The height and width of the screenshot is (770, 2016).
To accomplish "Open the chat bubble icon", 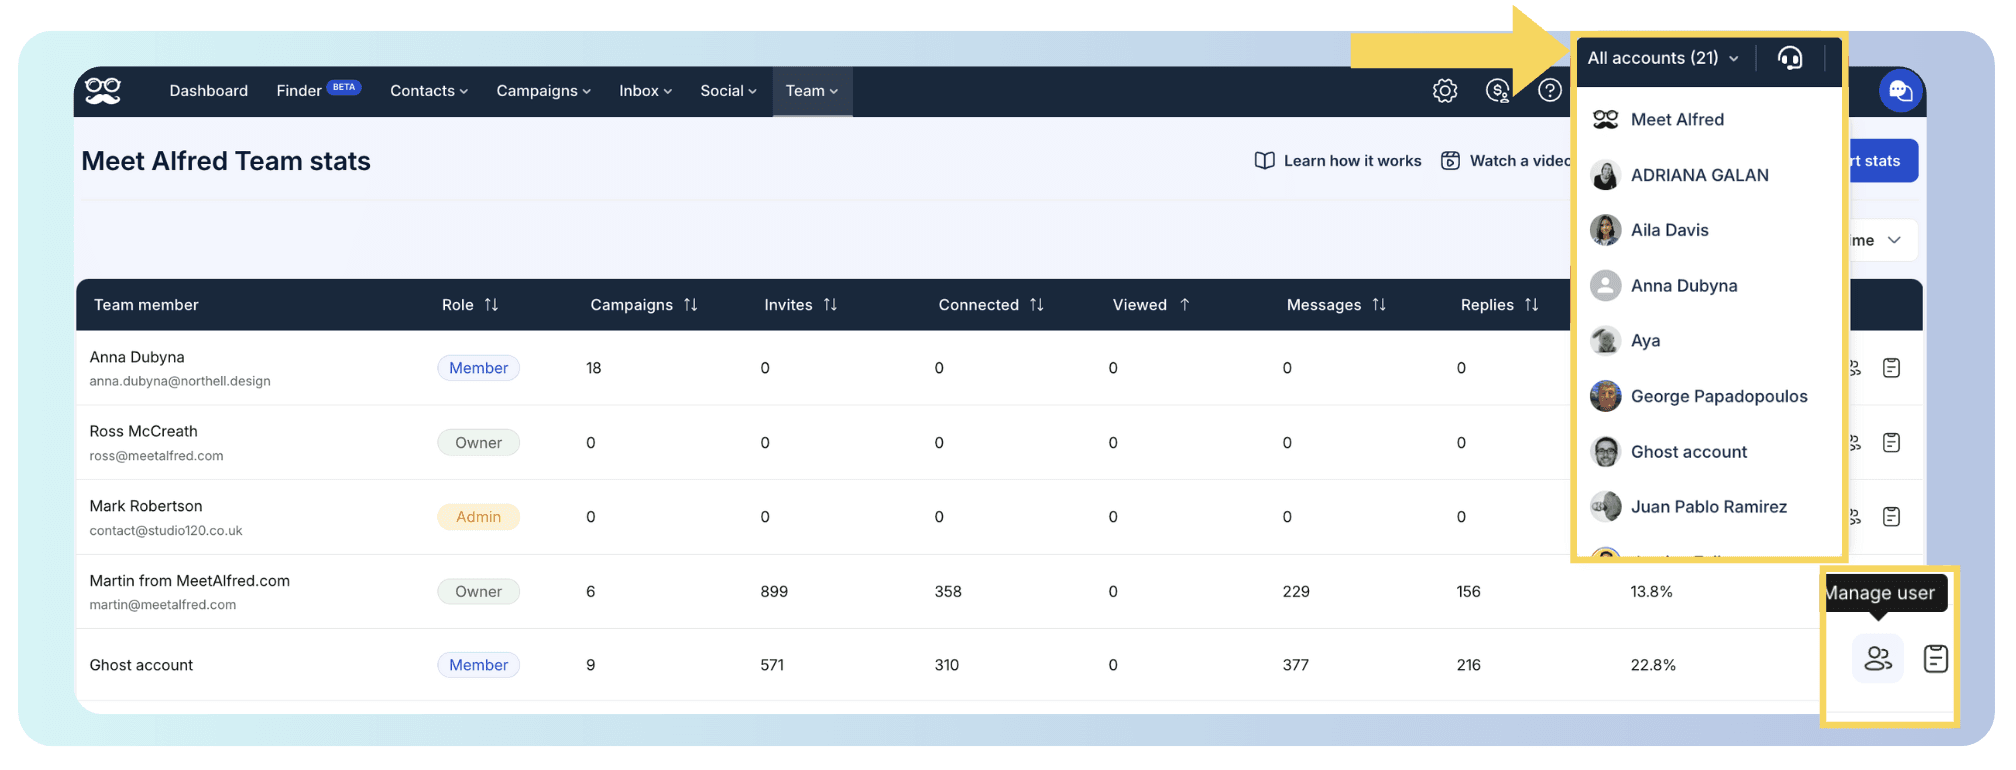I will (x=1901, y=91).
